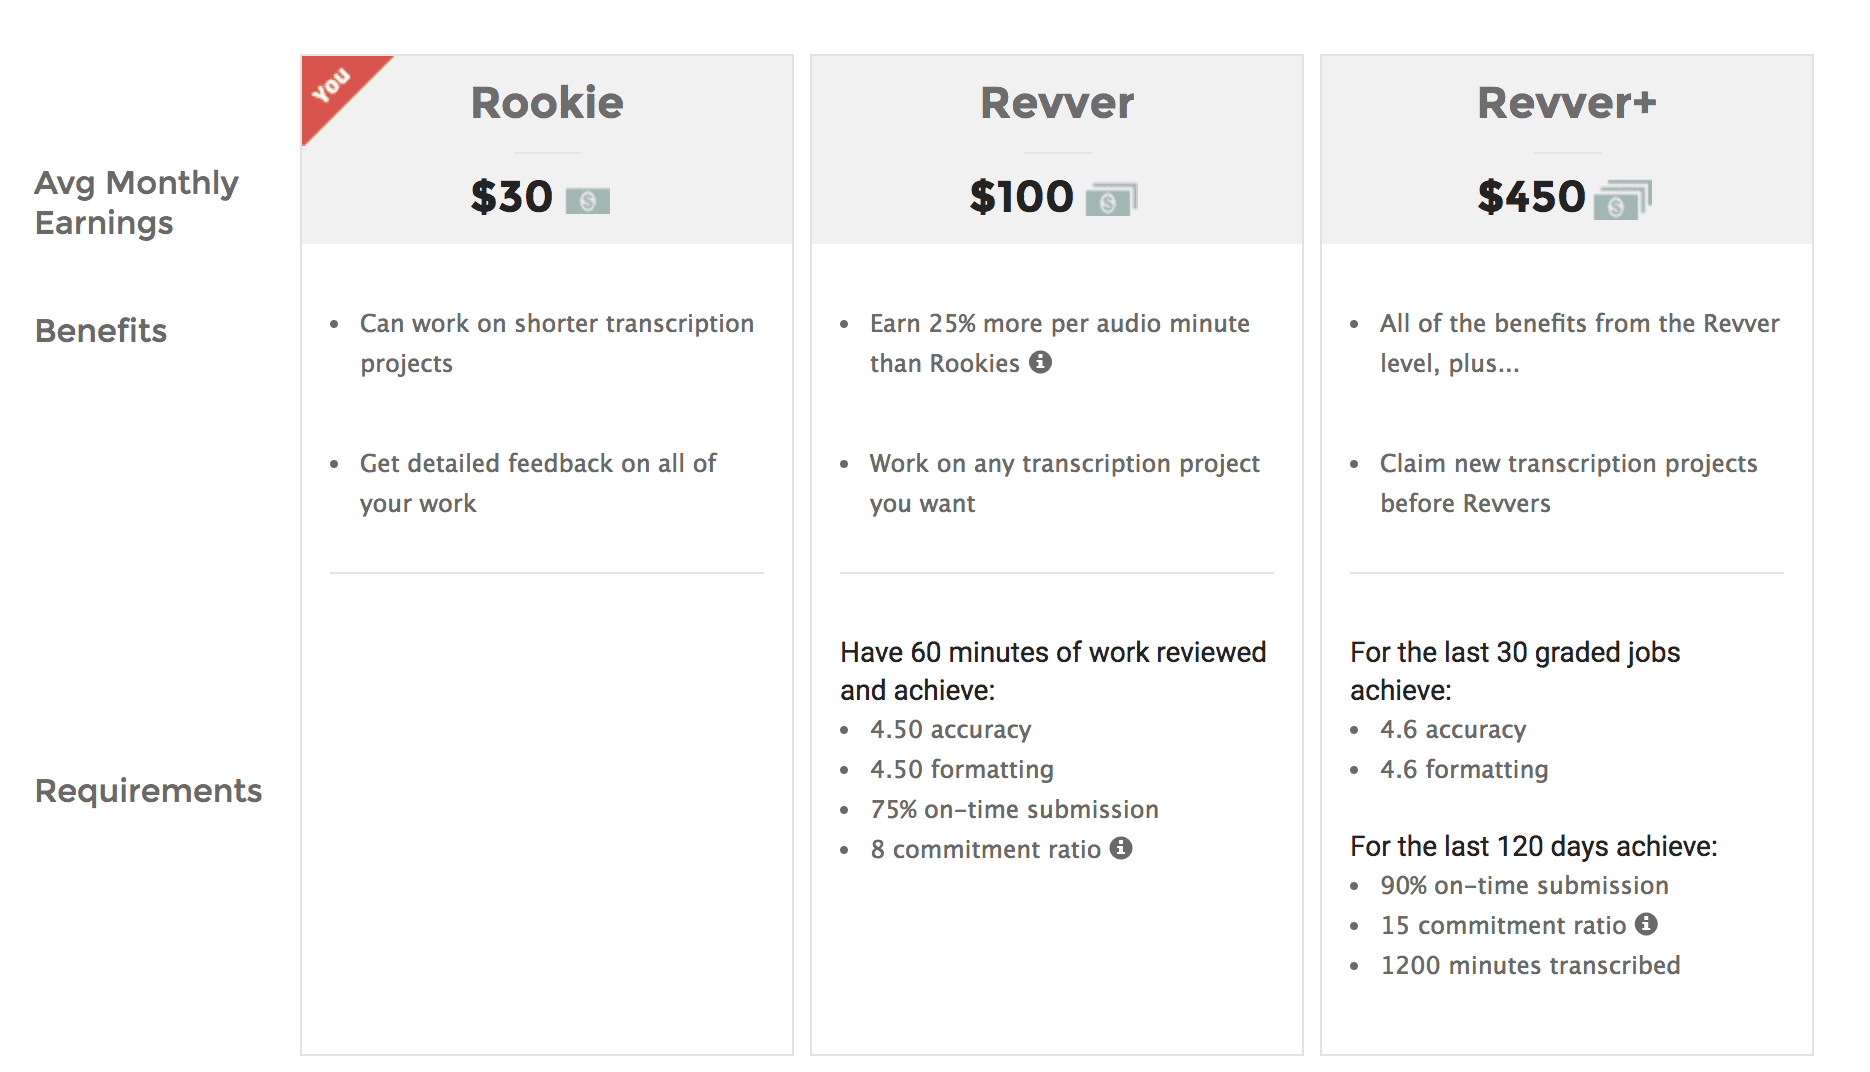The width and height of the screenshot is (1870, 1072).
Task: Click the "Avg Monthly Earnings" row label
Action: [136, 202]
